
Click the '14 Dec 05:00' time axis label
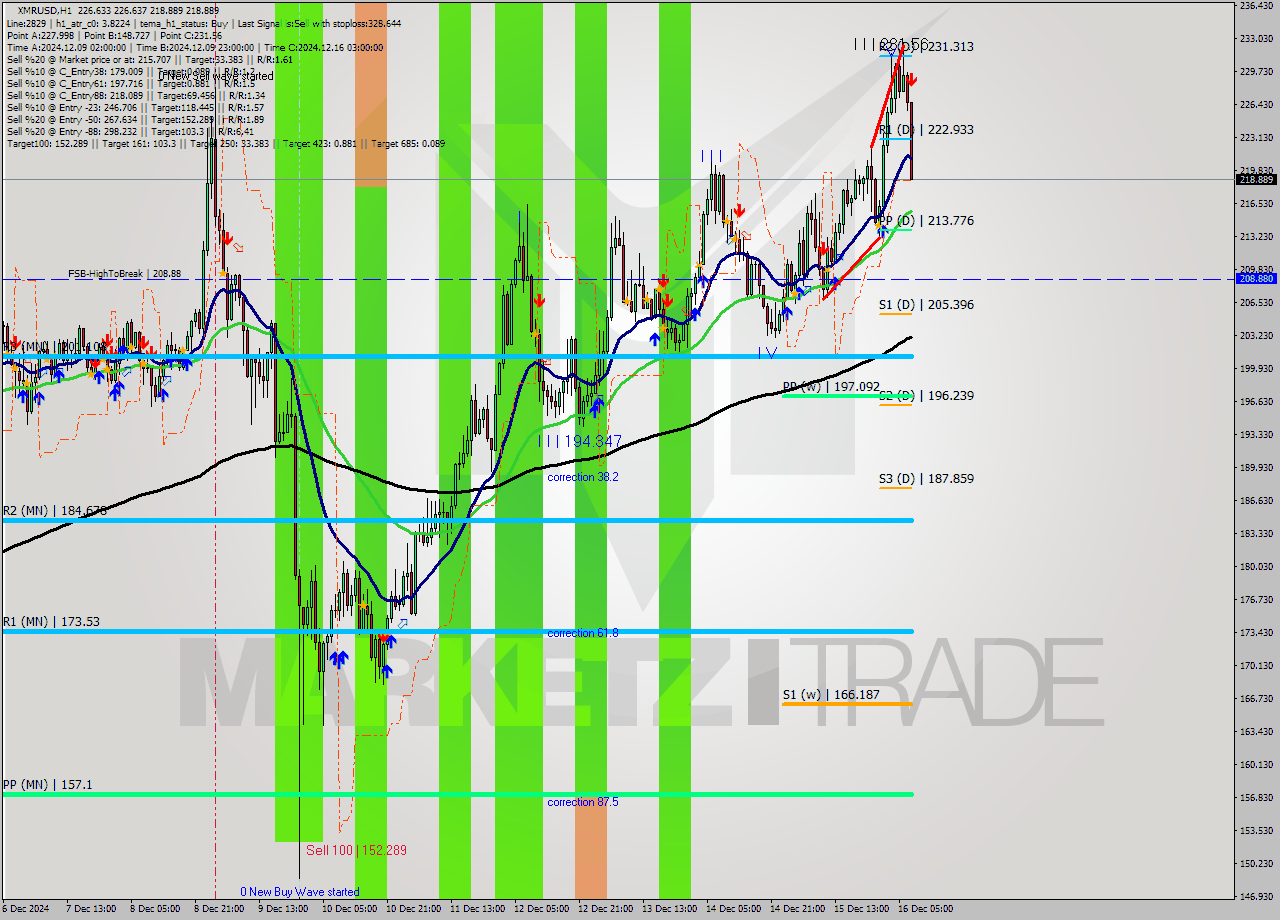[732, 909]
